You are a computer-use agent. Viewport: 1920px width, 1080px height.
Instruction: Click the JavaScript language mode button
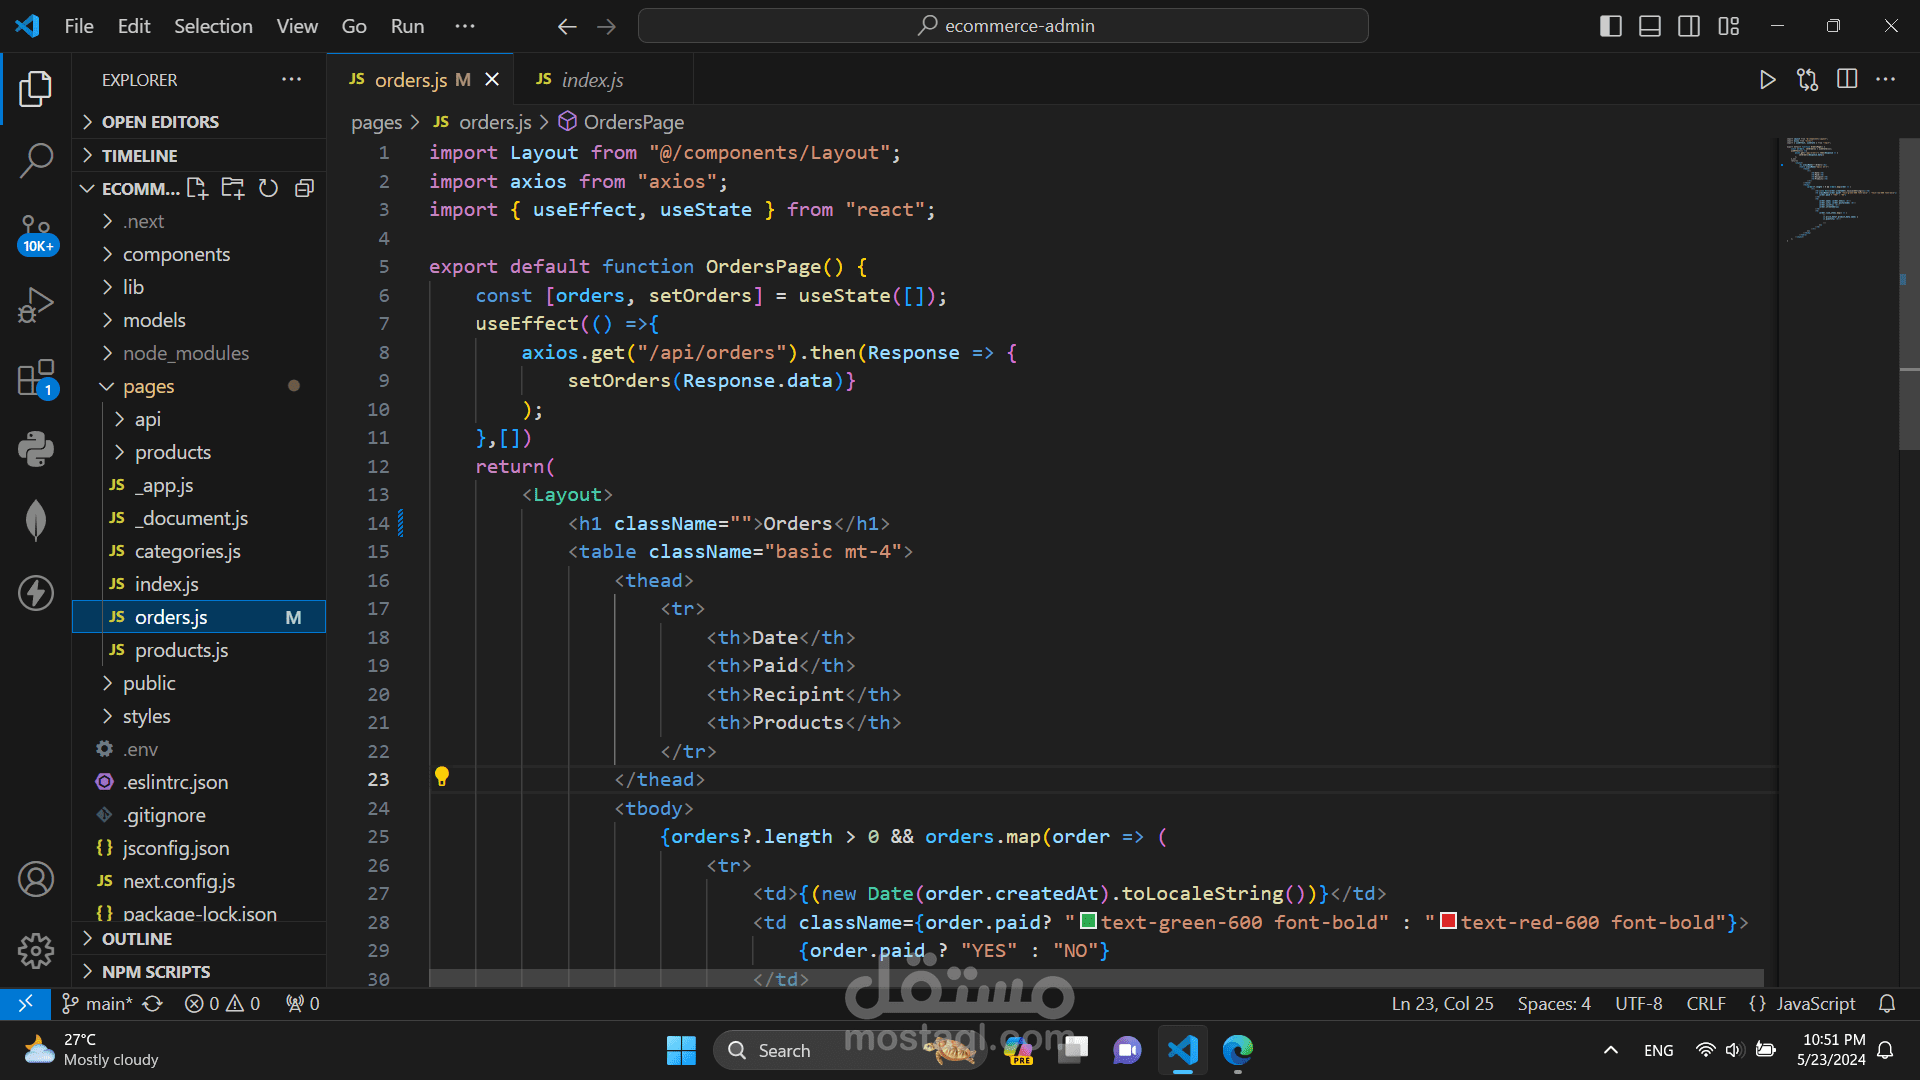[1815, 1003]
